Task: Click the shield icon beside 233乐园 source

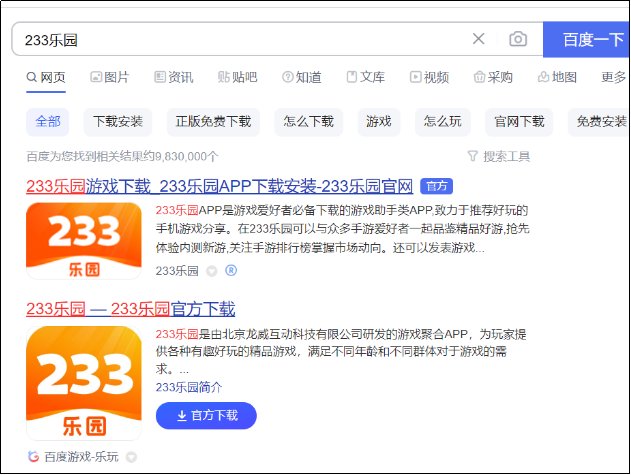Action: [x=212, y=271]
